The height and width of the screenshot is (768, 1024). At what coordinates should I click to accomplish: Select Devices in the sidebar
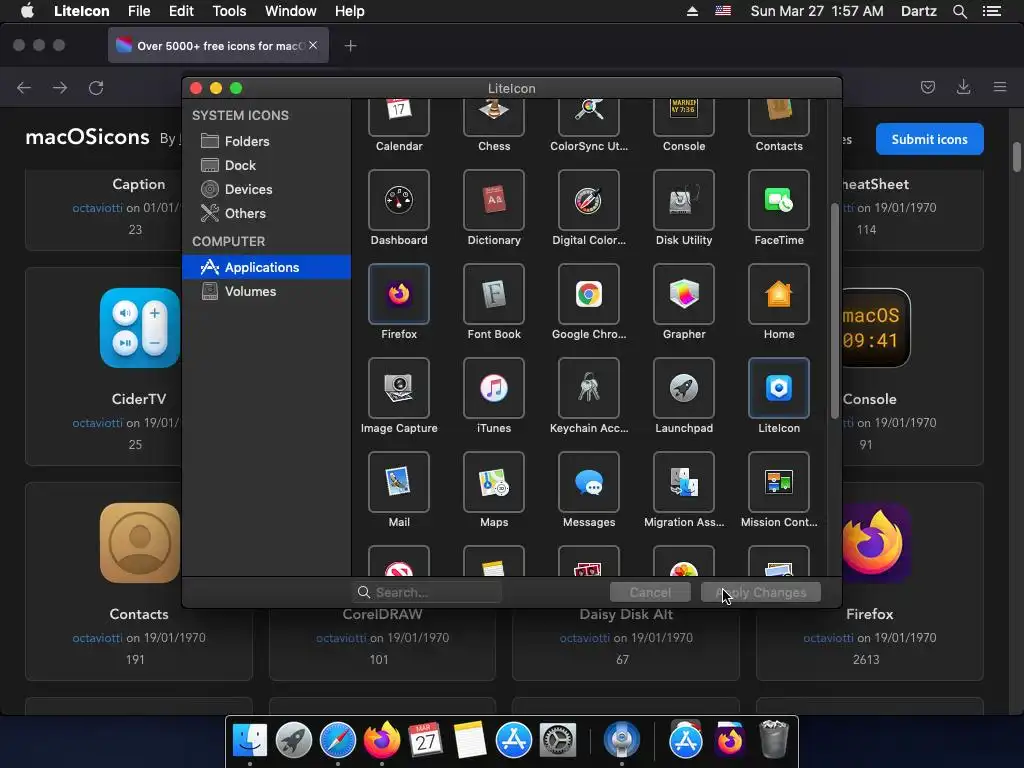point(266,189)
